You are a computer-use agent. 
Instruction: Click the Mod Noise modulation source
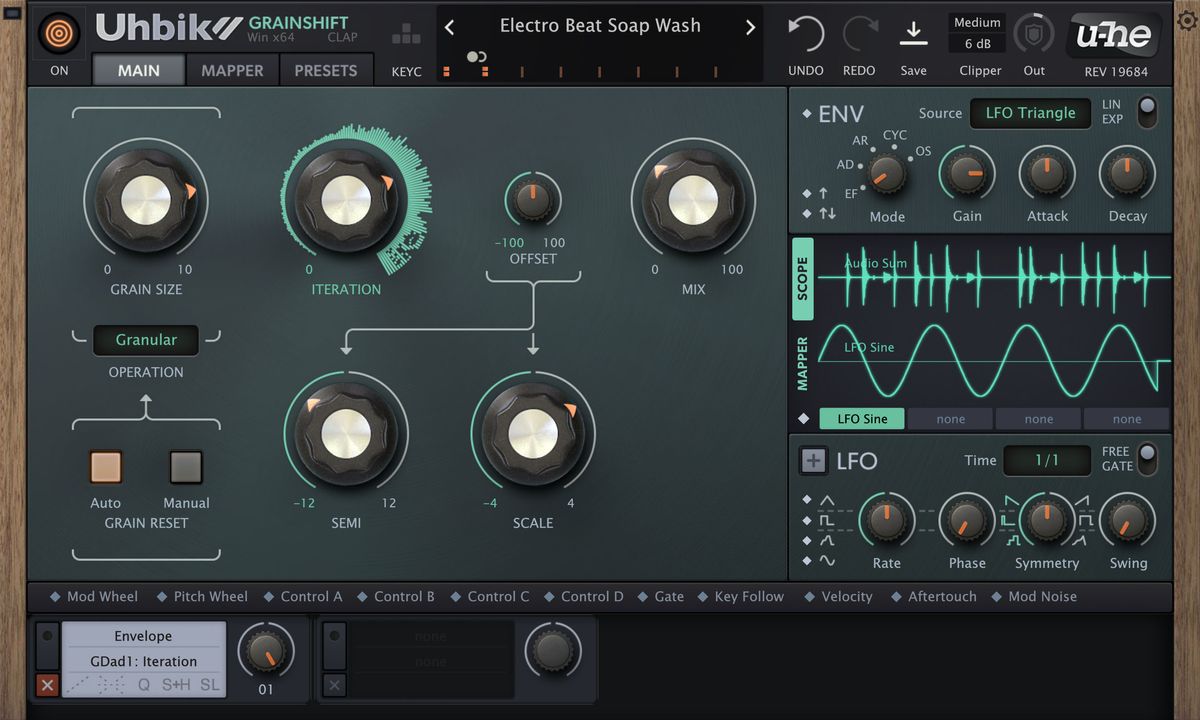pyautogui.click(x=1034, y=597)
